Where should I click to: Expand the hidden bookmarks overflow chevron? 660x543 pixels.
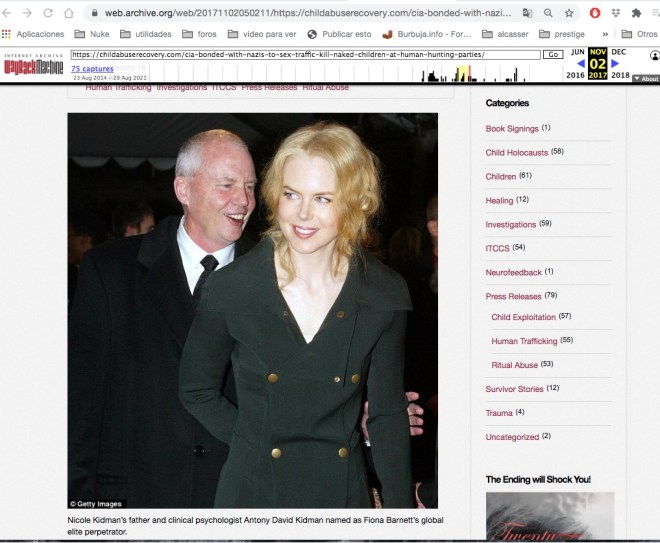605,34
